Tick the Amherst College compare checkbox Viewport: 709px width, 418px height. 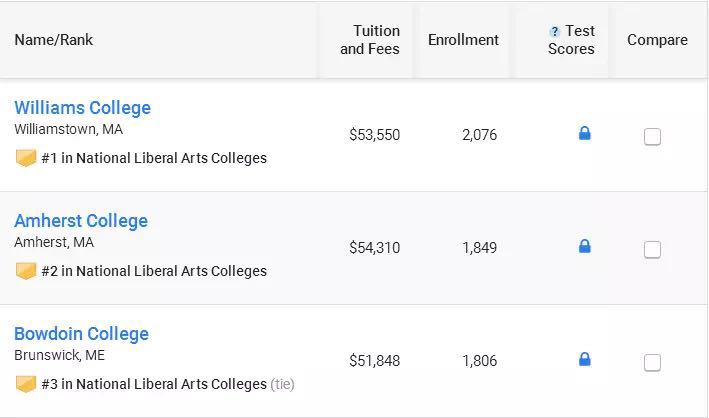652,250
